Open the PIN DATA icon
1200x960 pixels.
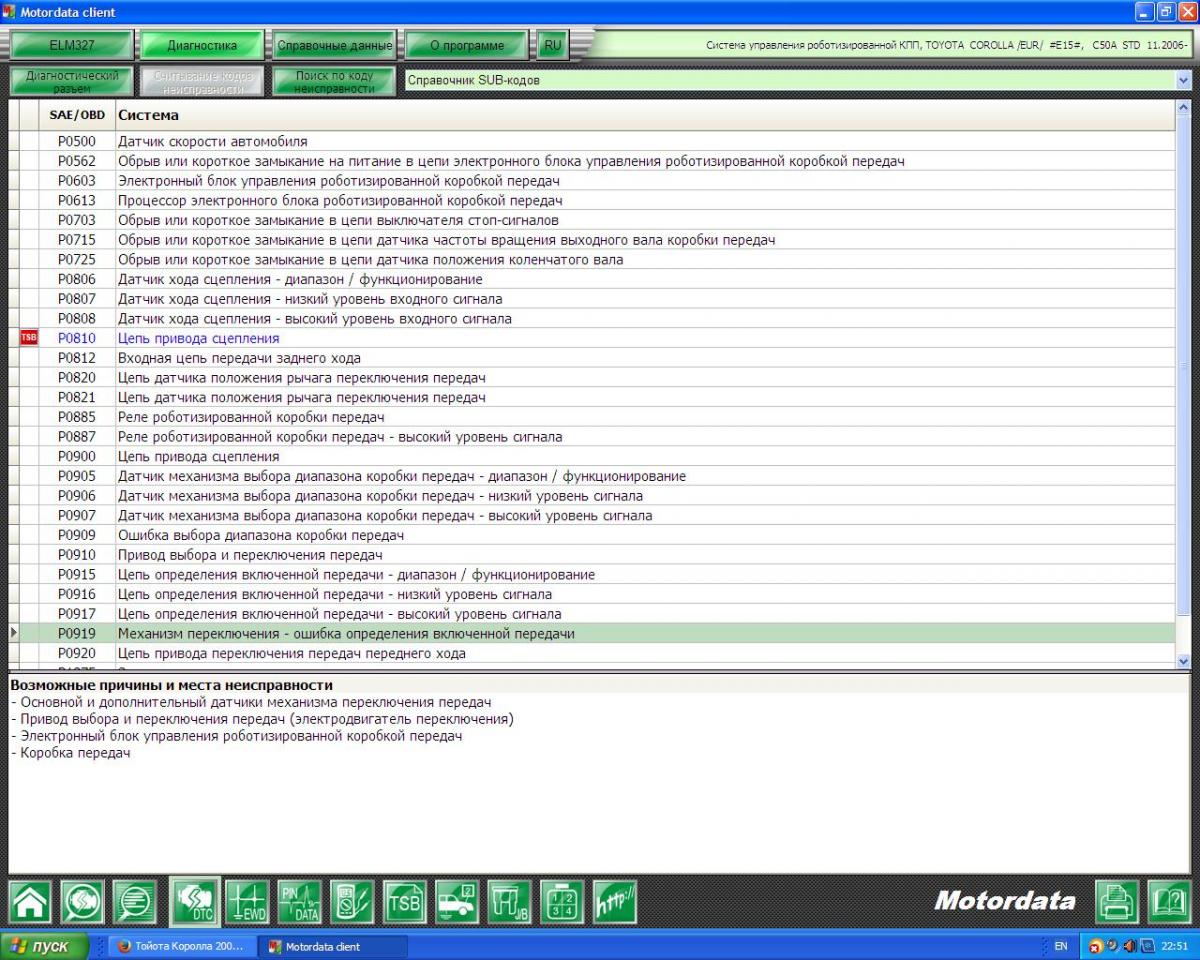299,901
